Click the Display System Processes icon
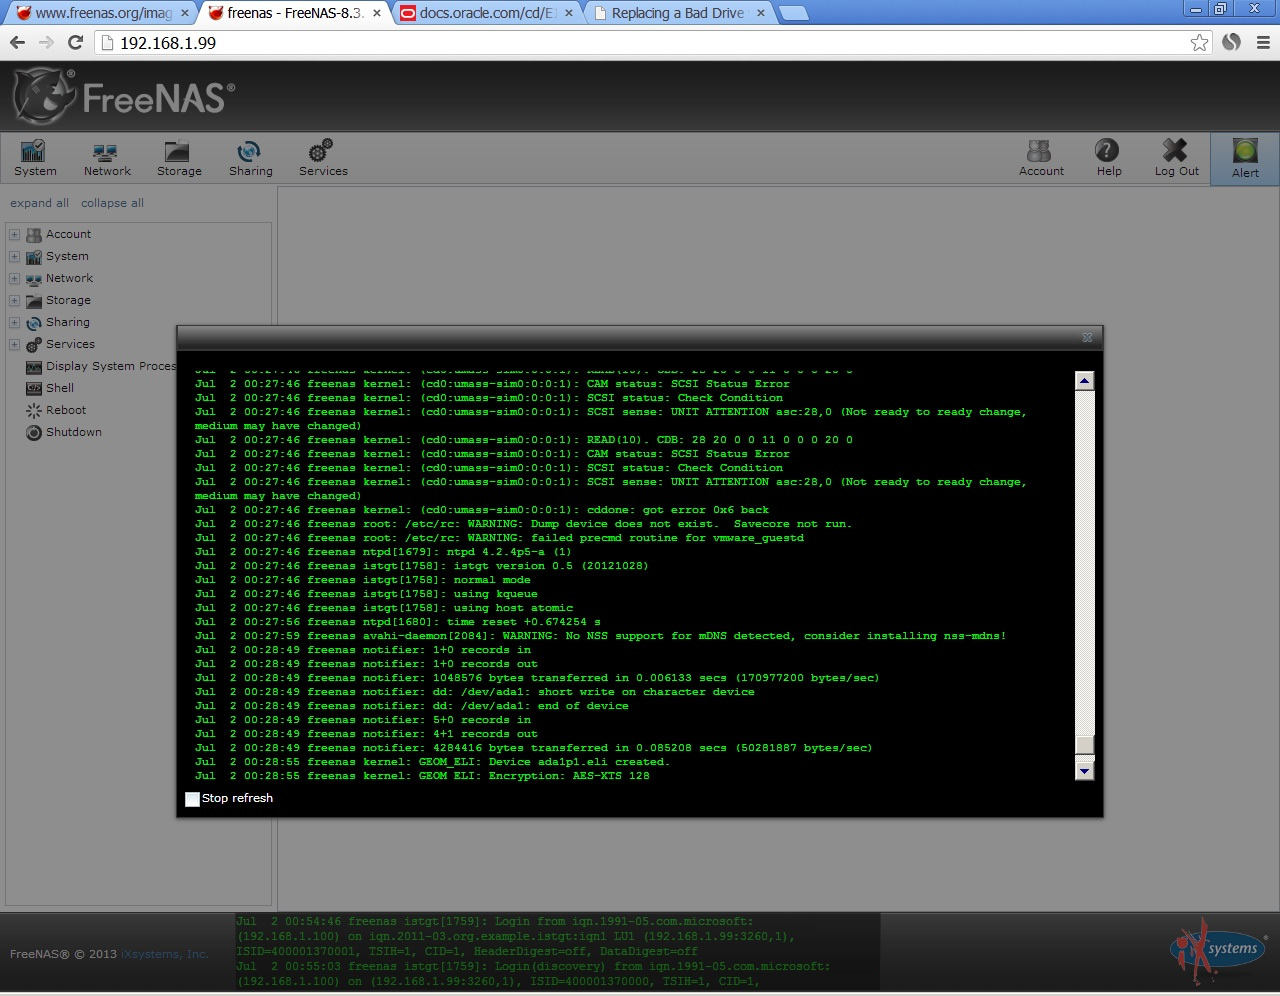 click(34, 367)
